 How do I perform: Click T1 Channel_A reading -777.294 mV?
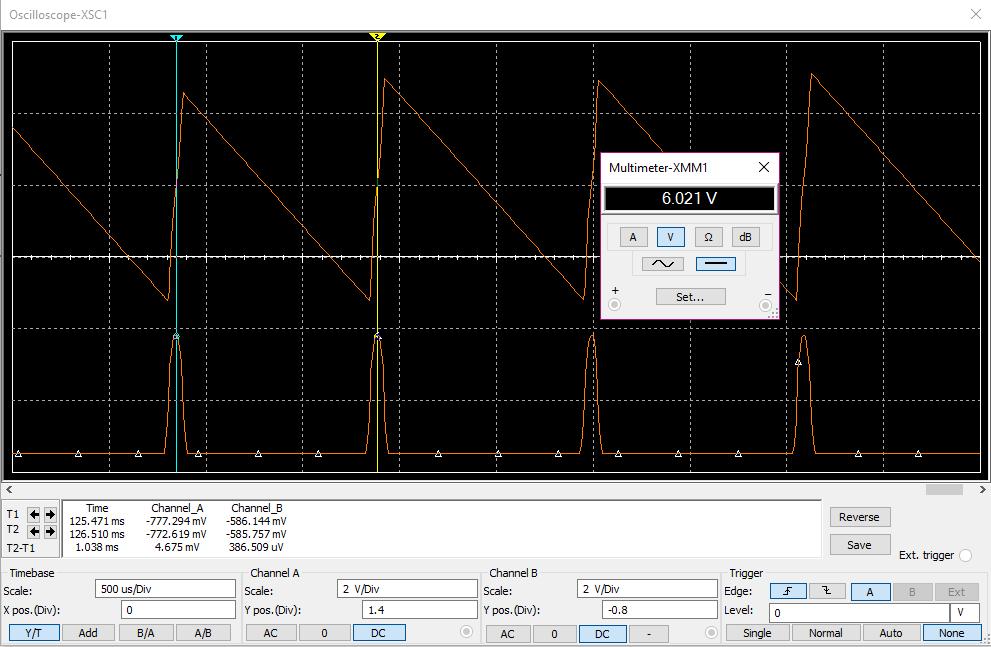176,521
